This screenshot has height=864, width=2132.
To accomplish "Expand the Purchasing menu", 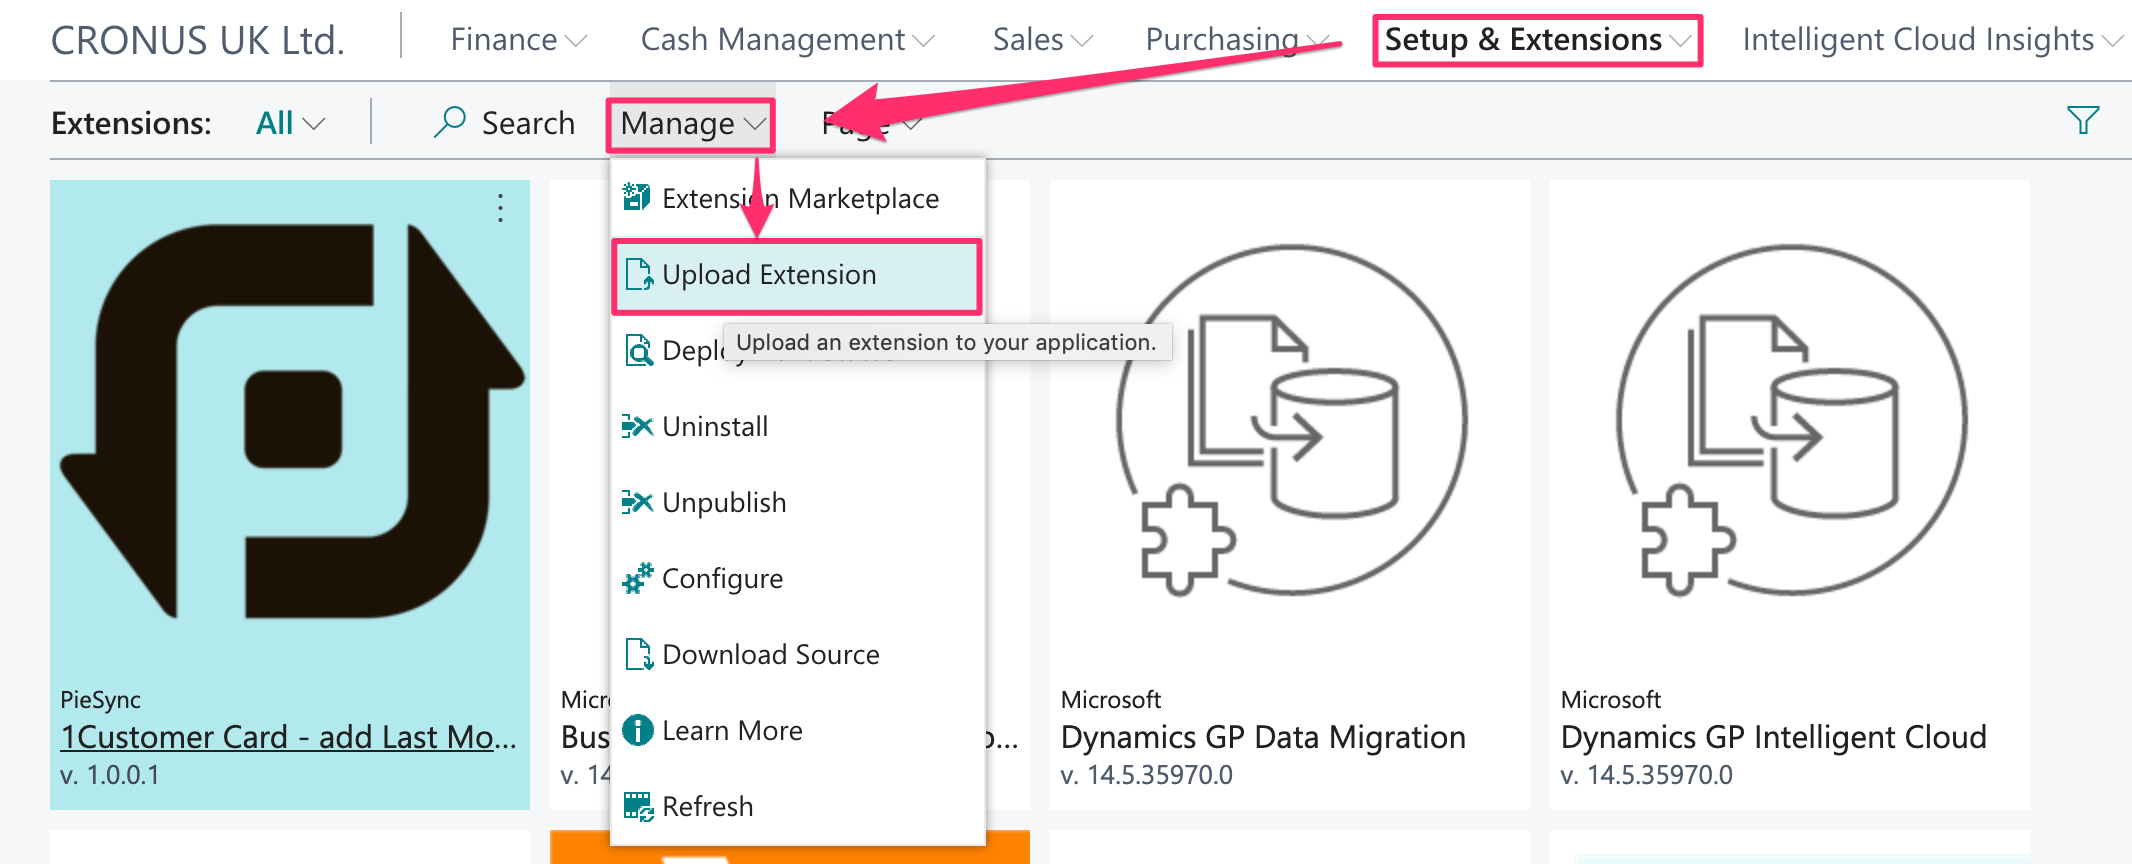I will tap(1236, 40).
